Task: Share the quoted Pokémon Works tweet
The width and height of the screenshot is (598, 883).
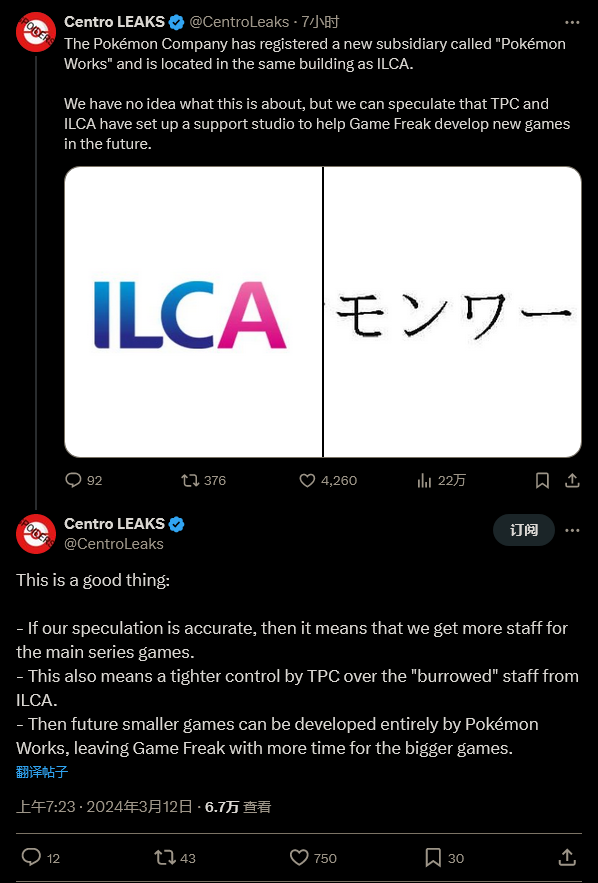Action: click(x=572, y=480)
